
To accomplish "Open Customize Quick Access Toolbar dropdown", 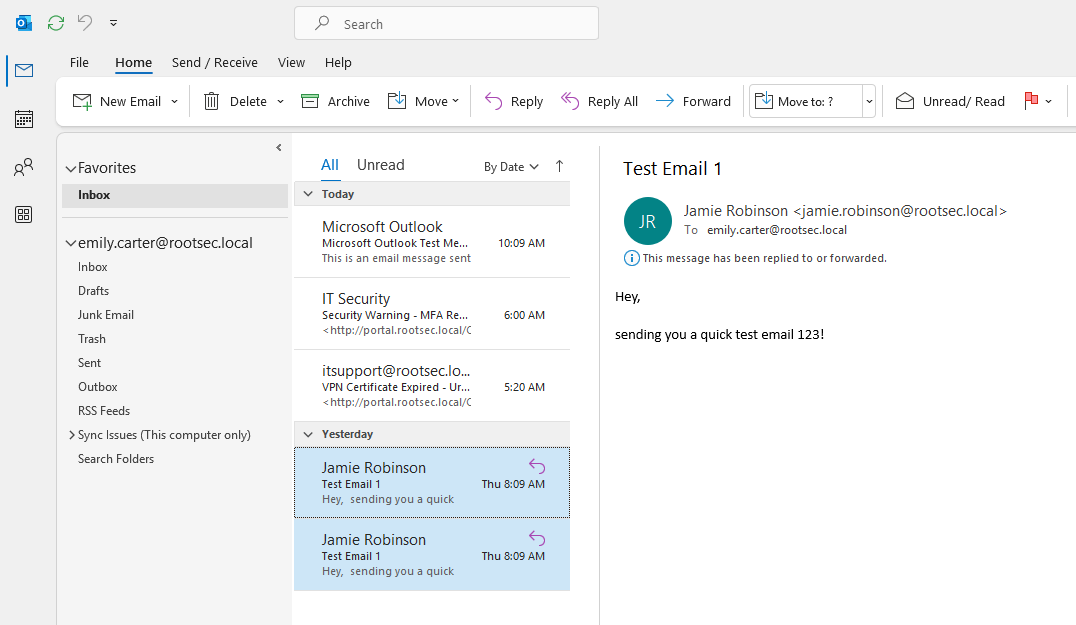I will (113, 23).
